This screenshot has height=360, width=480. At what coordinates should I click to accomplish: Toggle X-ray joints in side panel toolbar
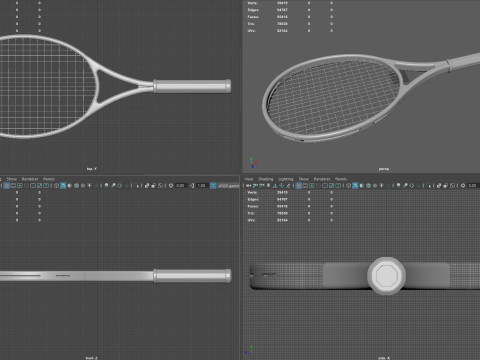pos(452,185)
